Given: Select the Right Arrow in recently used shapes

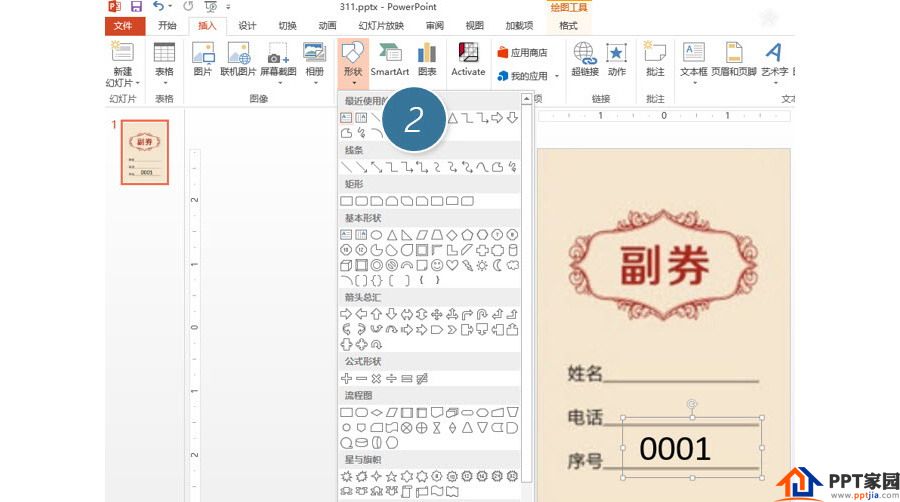Looking at the screenshot, I should coord(497,118).
